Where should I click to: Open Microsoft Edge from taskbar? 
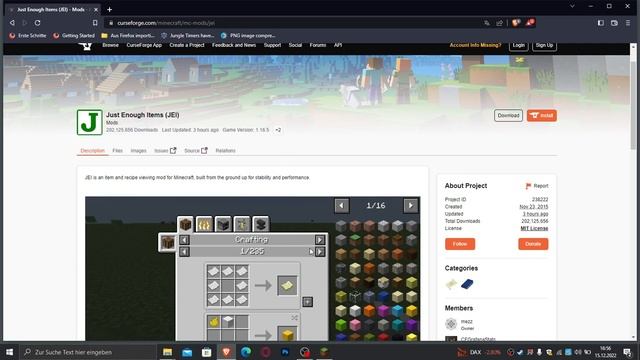point(246,352)
